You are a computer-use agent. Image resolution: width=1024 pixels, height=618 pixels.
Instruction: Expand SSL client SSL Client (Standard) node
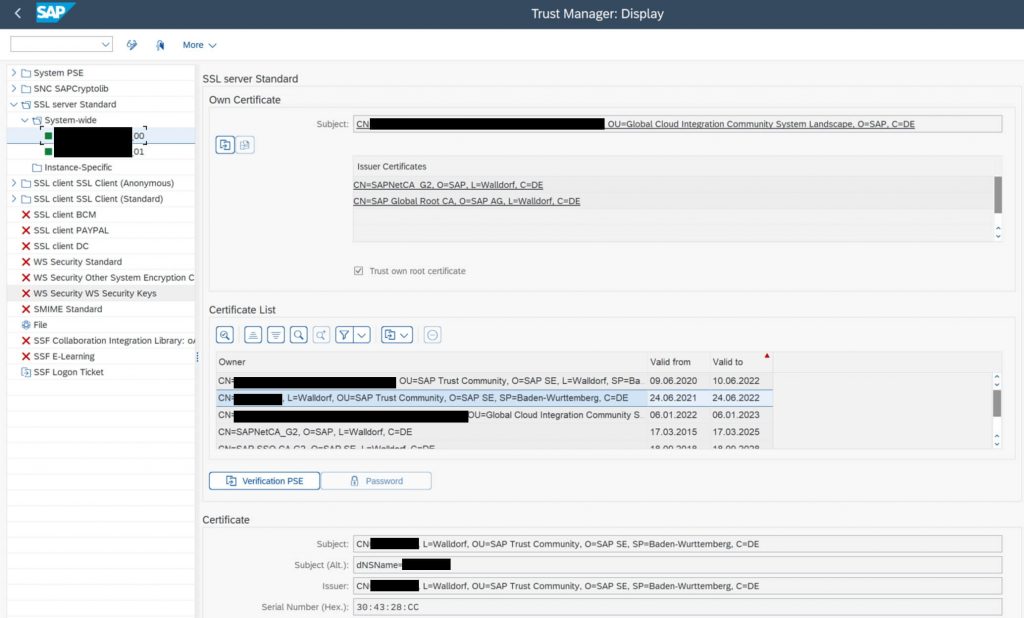click(x=14, y=199)
